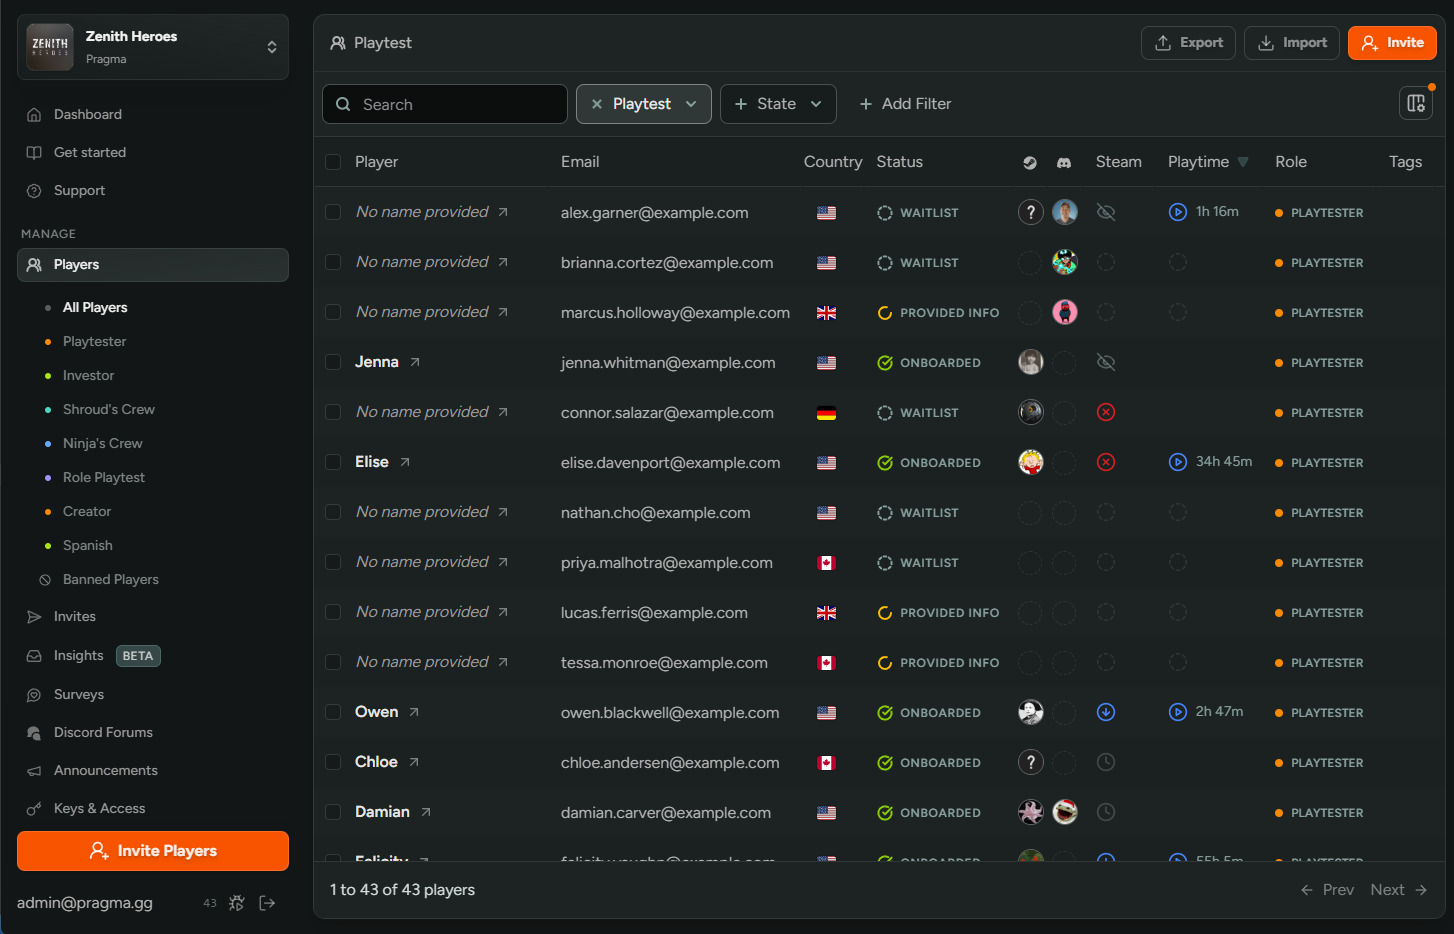Image resolution: width=1454 pixels, height=934 pixels.
Task: Click the Discord column header icon
Action: click(1064, 162)
